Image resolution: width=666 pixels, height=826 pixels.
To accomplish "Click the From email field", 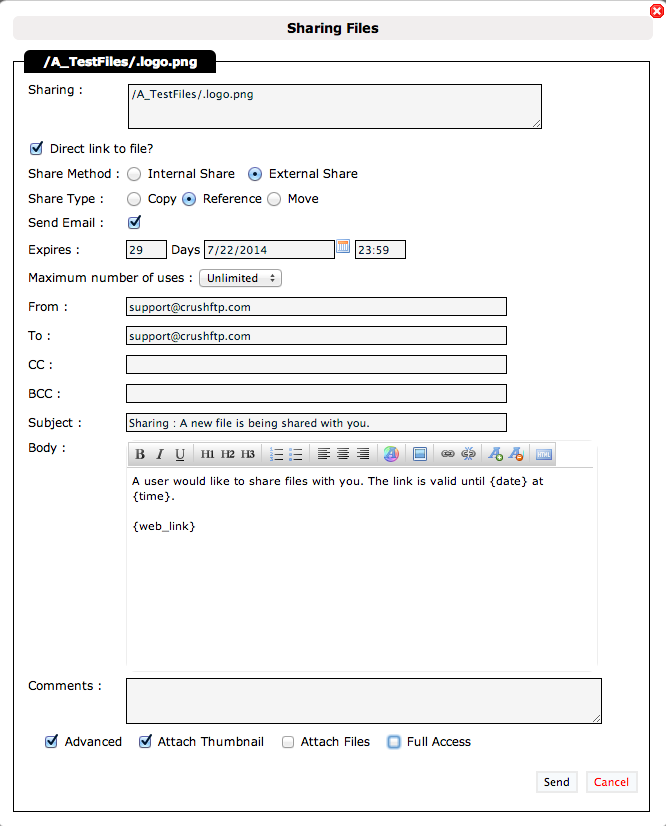I will [316, 307].
